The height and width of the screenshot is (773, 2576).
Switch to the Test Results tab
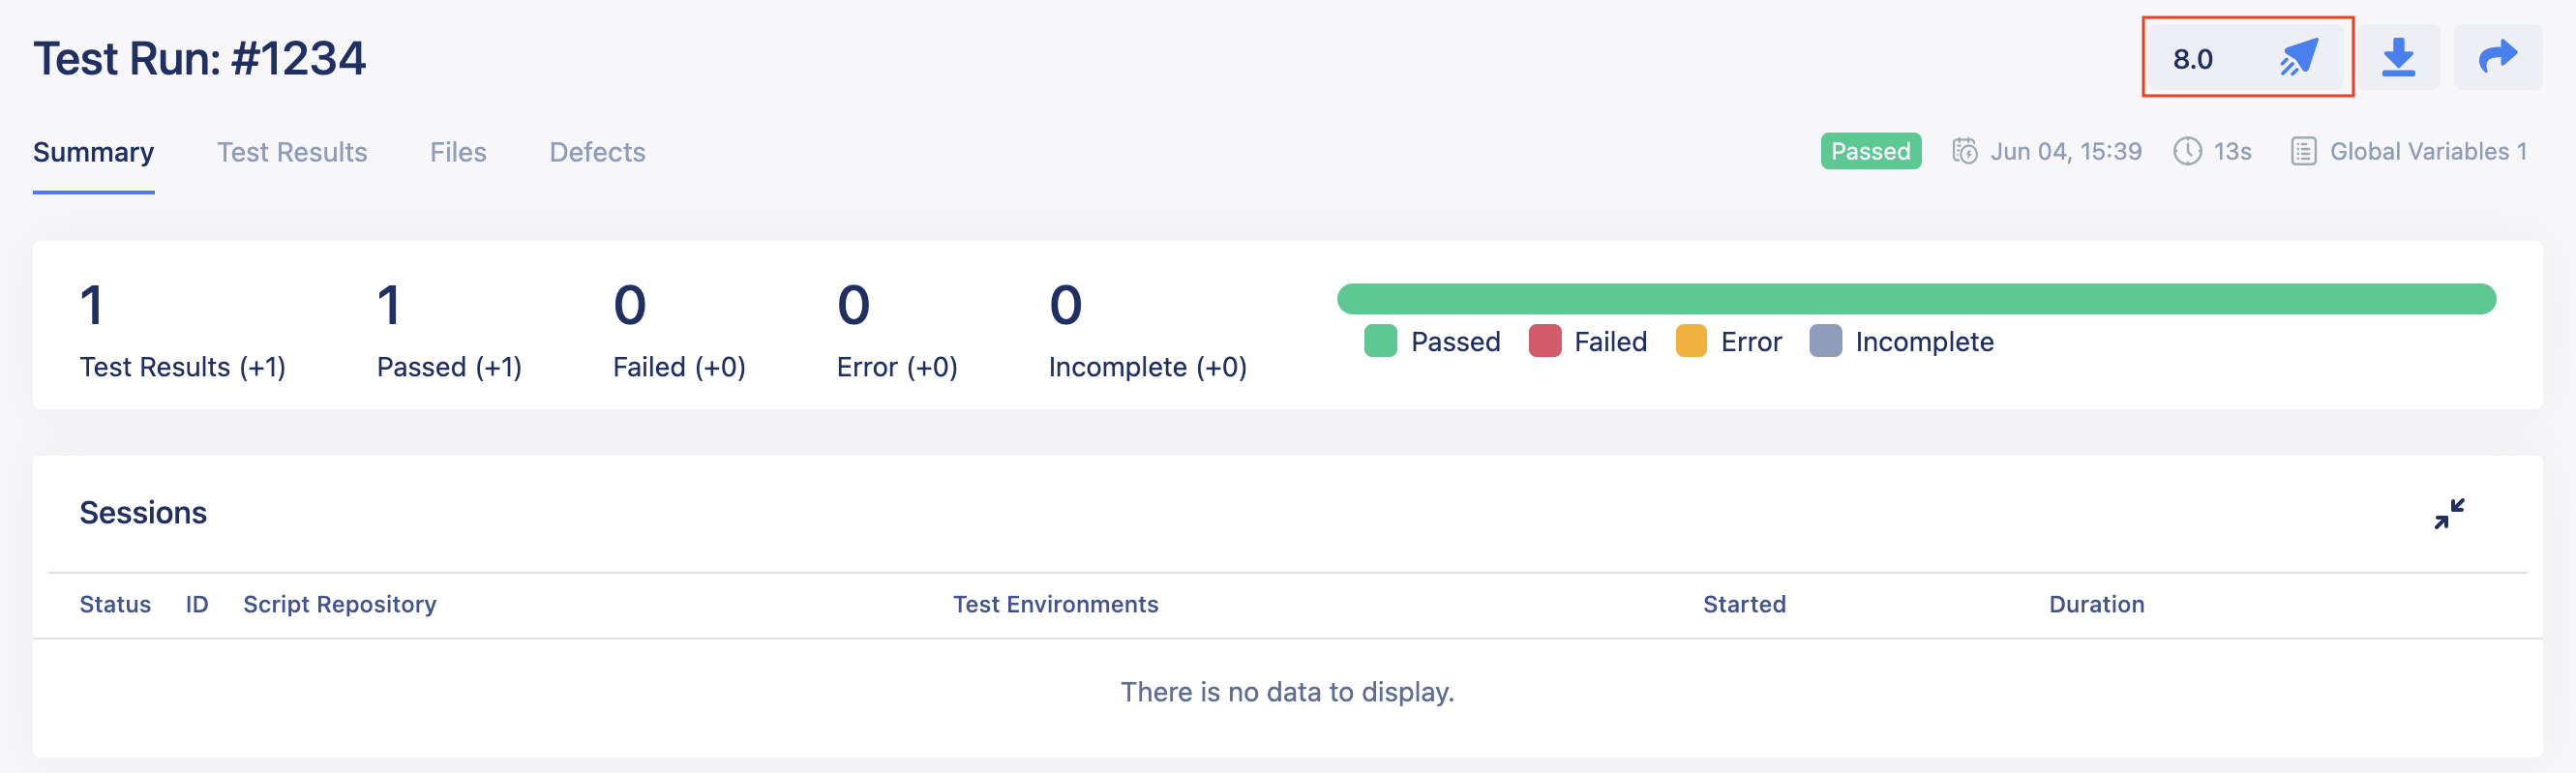(292, 152)
